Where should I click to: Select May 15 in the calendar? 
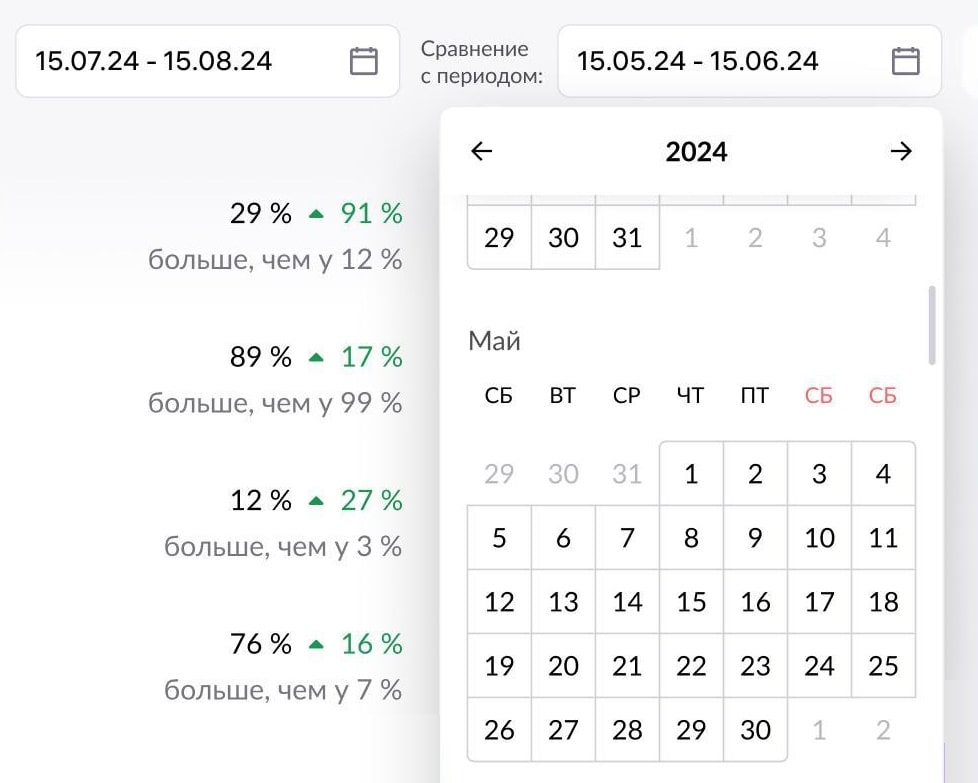(x=691, y=602)
